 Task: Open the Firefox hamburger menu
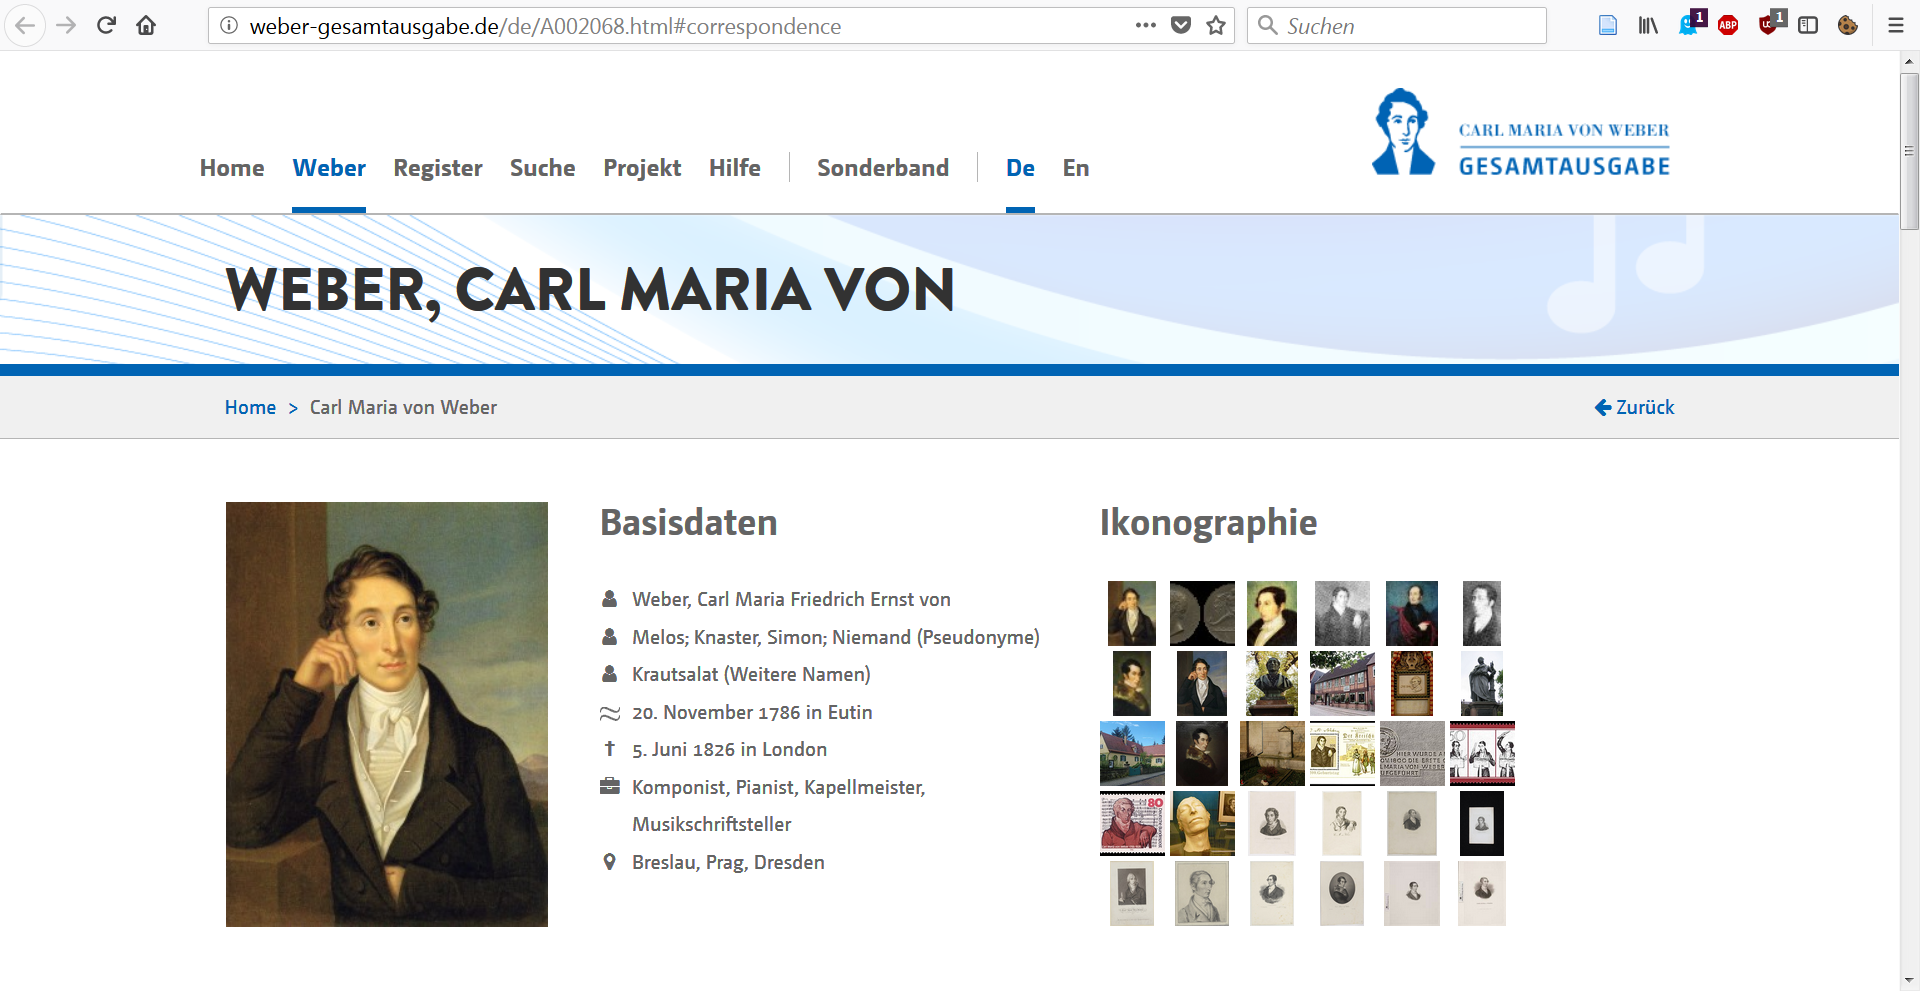click(x=1896, y=25)
